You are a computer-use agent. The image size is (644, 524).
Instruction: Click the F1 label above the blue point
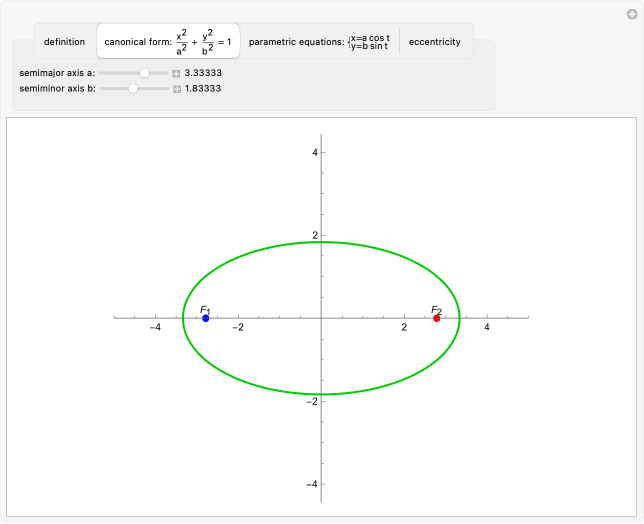pyautogui.click(x=205, y=309)
